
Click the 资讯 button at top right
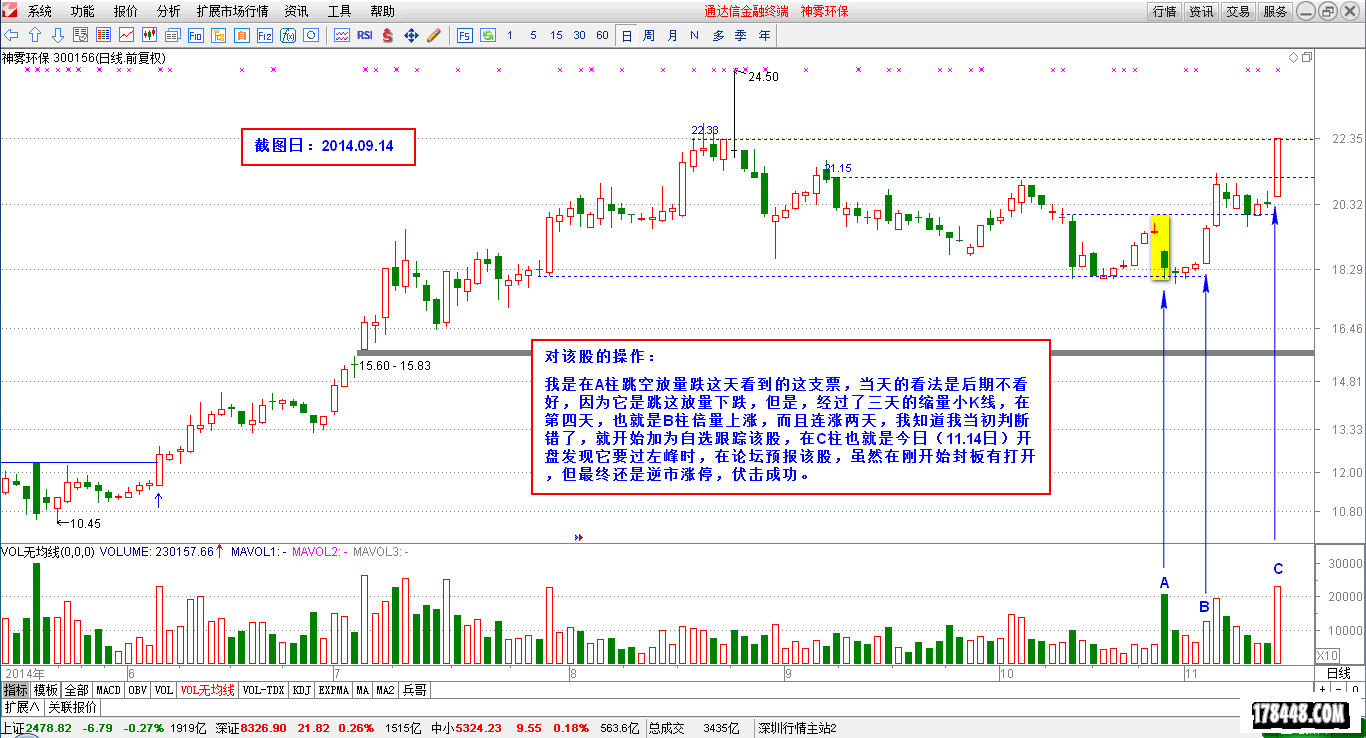pyautogui.click(x=1201, y=12)
